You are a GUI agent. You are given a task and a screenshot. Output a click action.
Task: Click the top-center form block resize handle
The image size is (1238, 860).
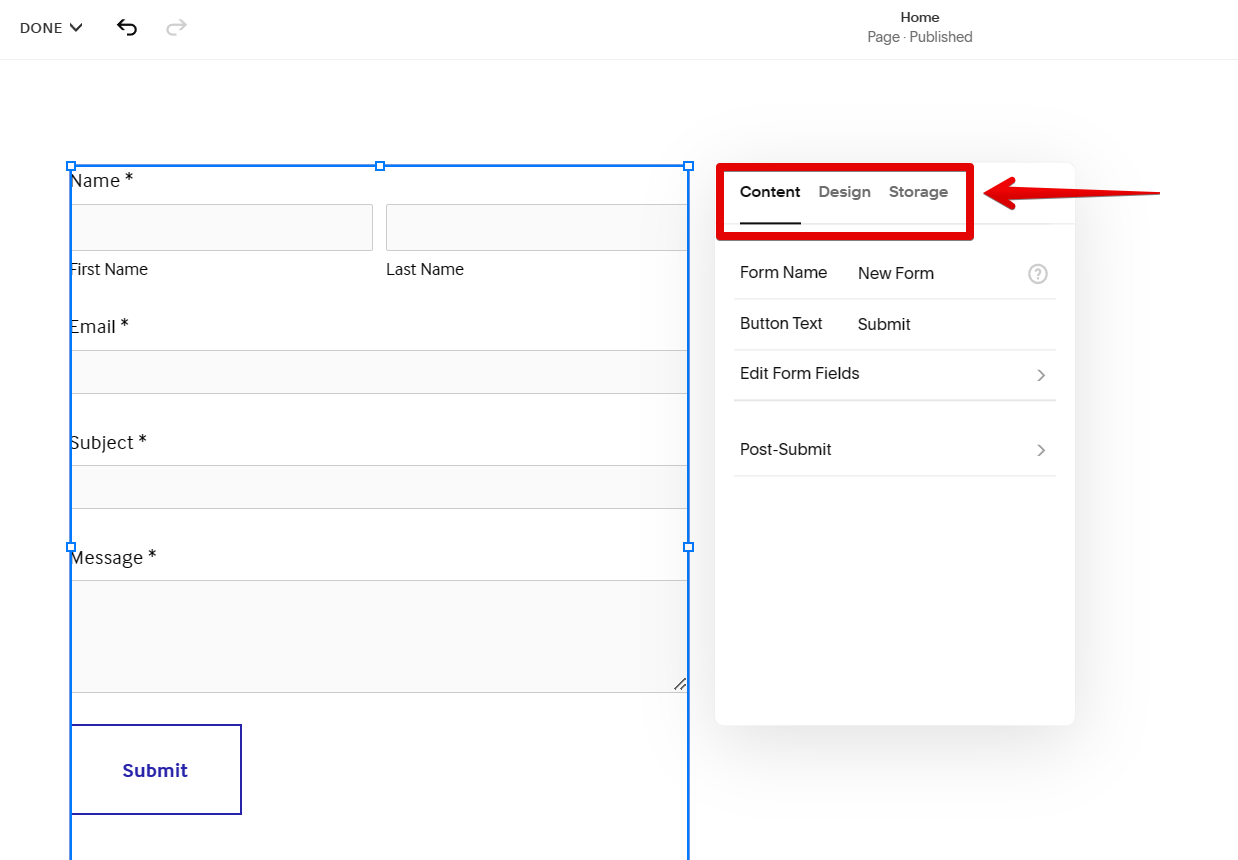point(380,166)
